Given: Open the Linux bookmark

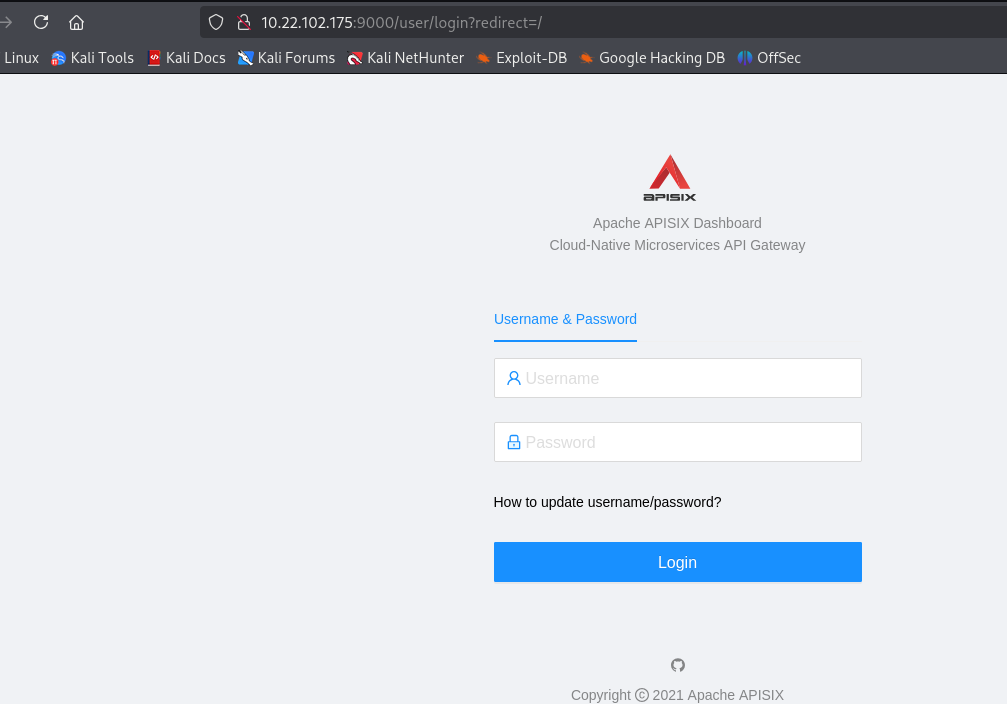Looking at the screenshot, I should pyautogui.click(x=20, y=58).
